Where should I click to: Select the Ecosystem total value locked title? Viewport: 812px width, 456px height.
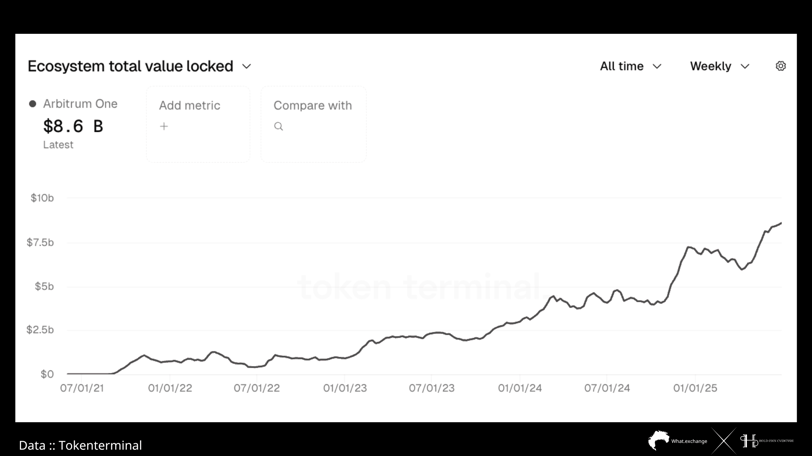coord(130,66)
